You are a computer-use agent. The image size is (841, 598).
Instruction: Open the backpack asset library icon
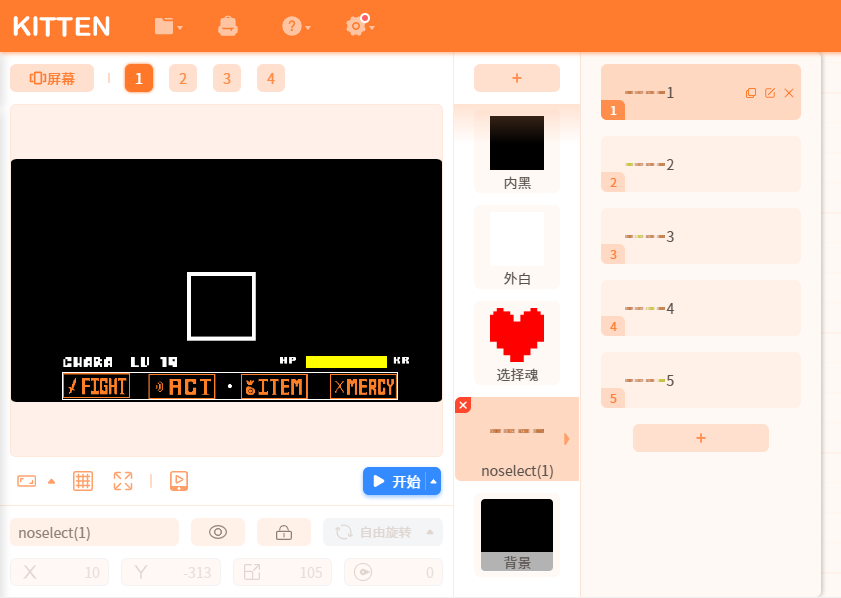pos(228,26)
